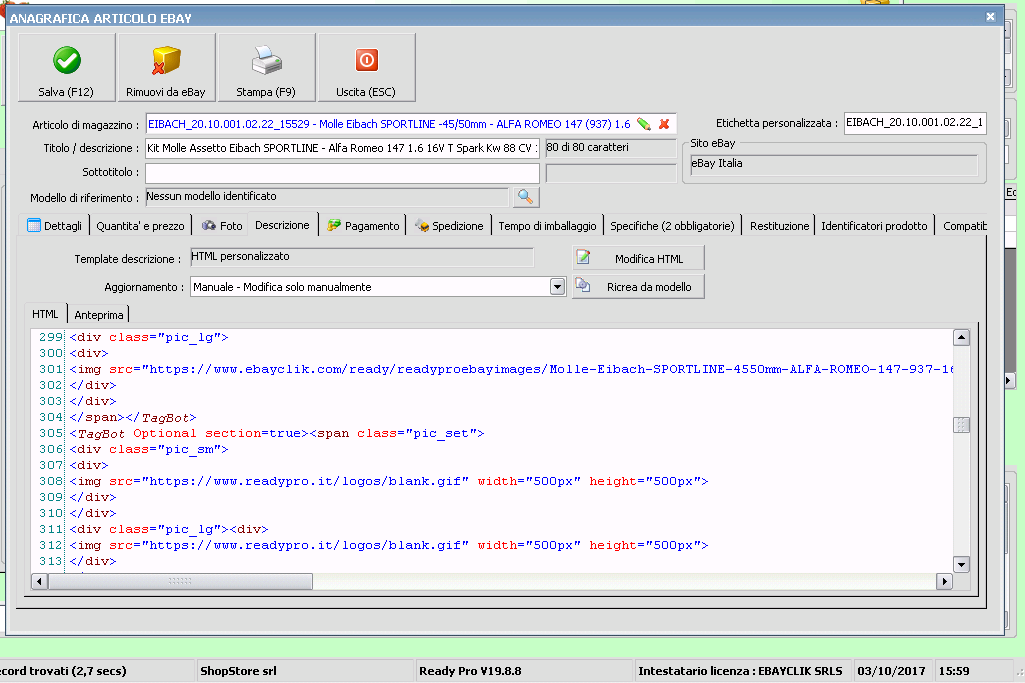Open the Foto tab
The height and width of the screenshot is (683, 1025).
tap(222, 226)
